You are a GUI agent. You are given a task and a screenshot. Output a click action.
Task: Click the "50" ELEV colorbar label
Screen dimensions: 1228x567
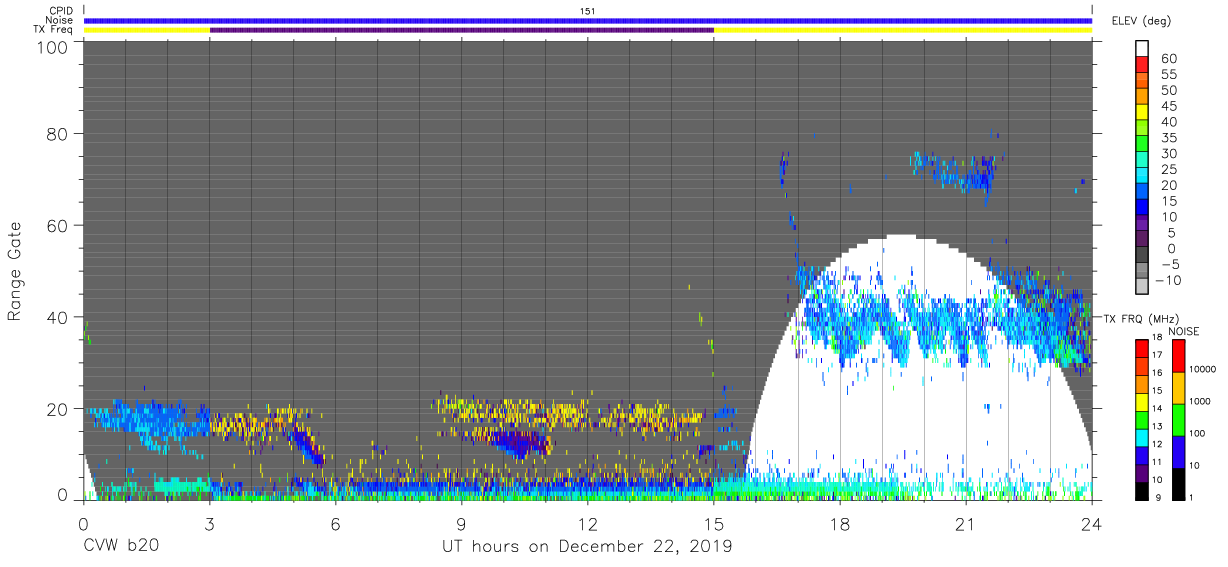1170,90
